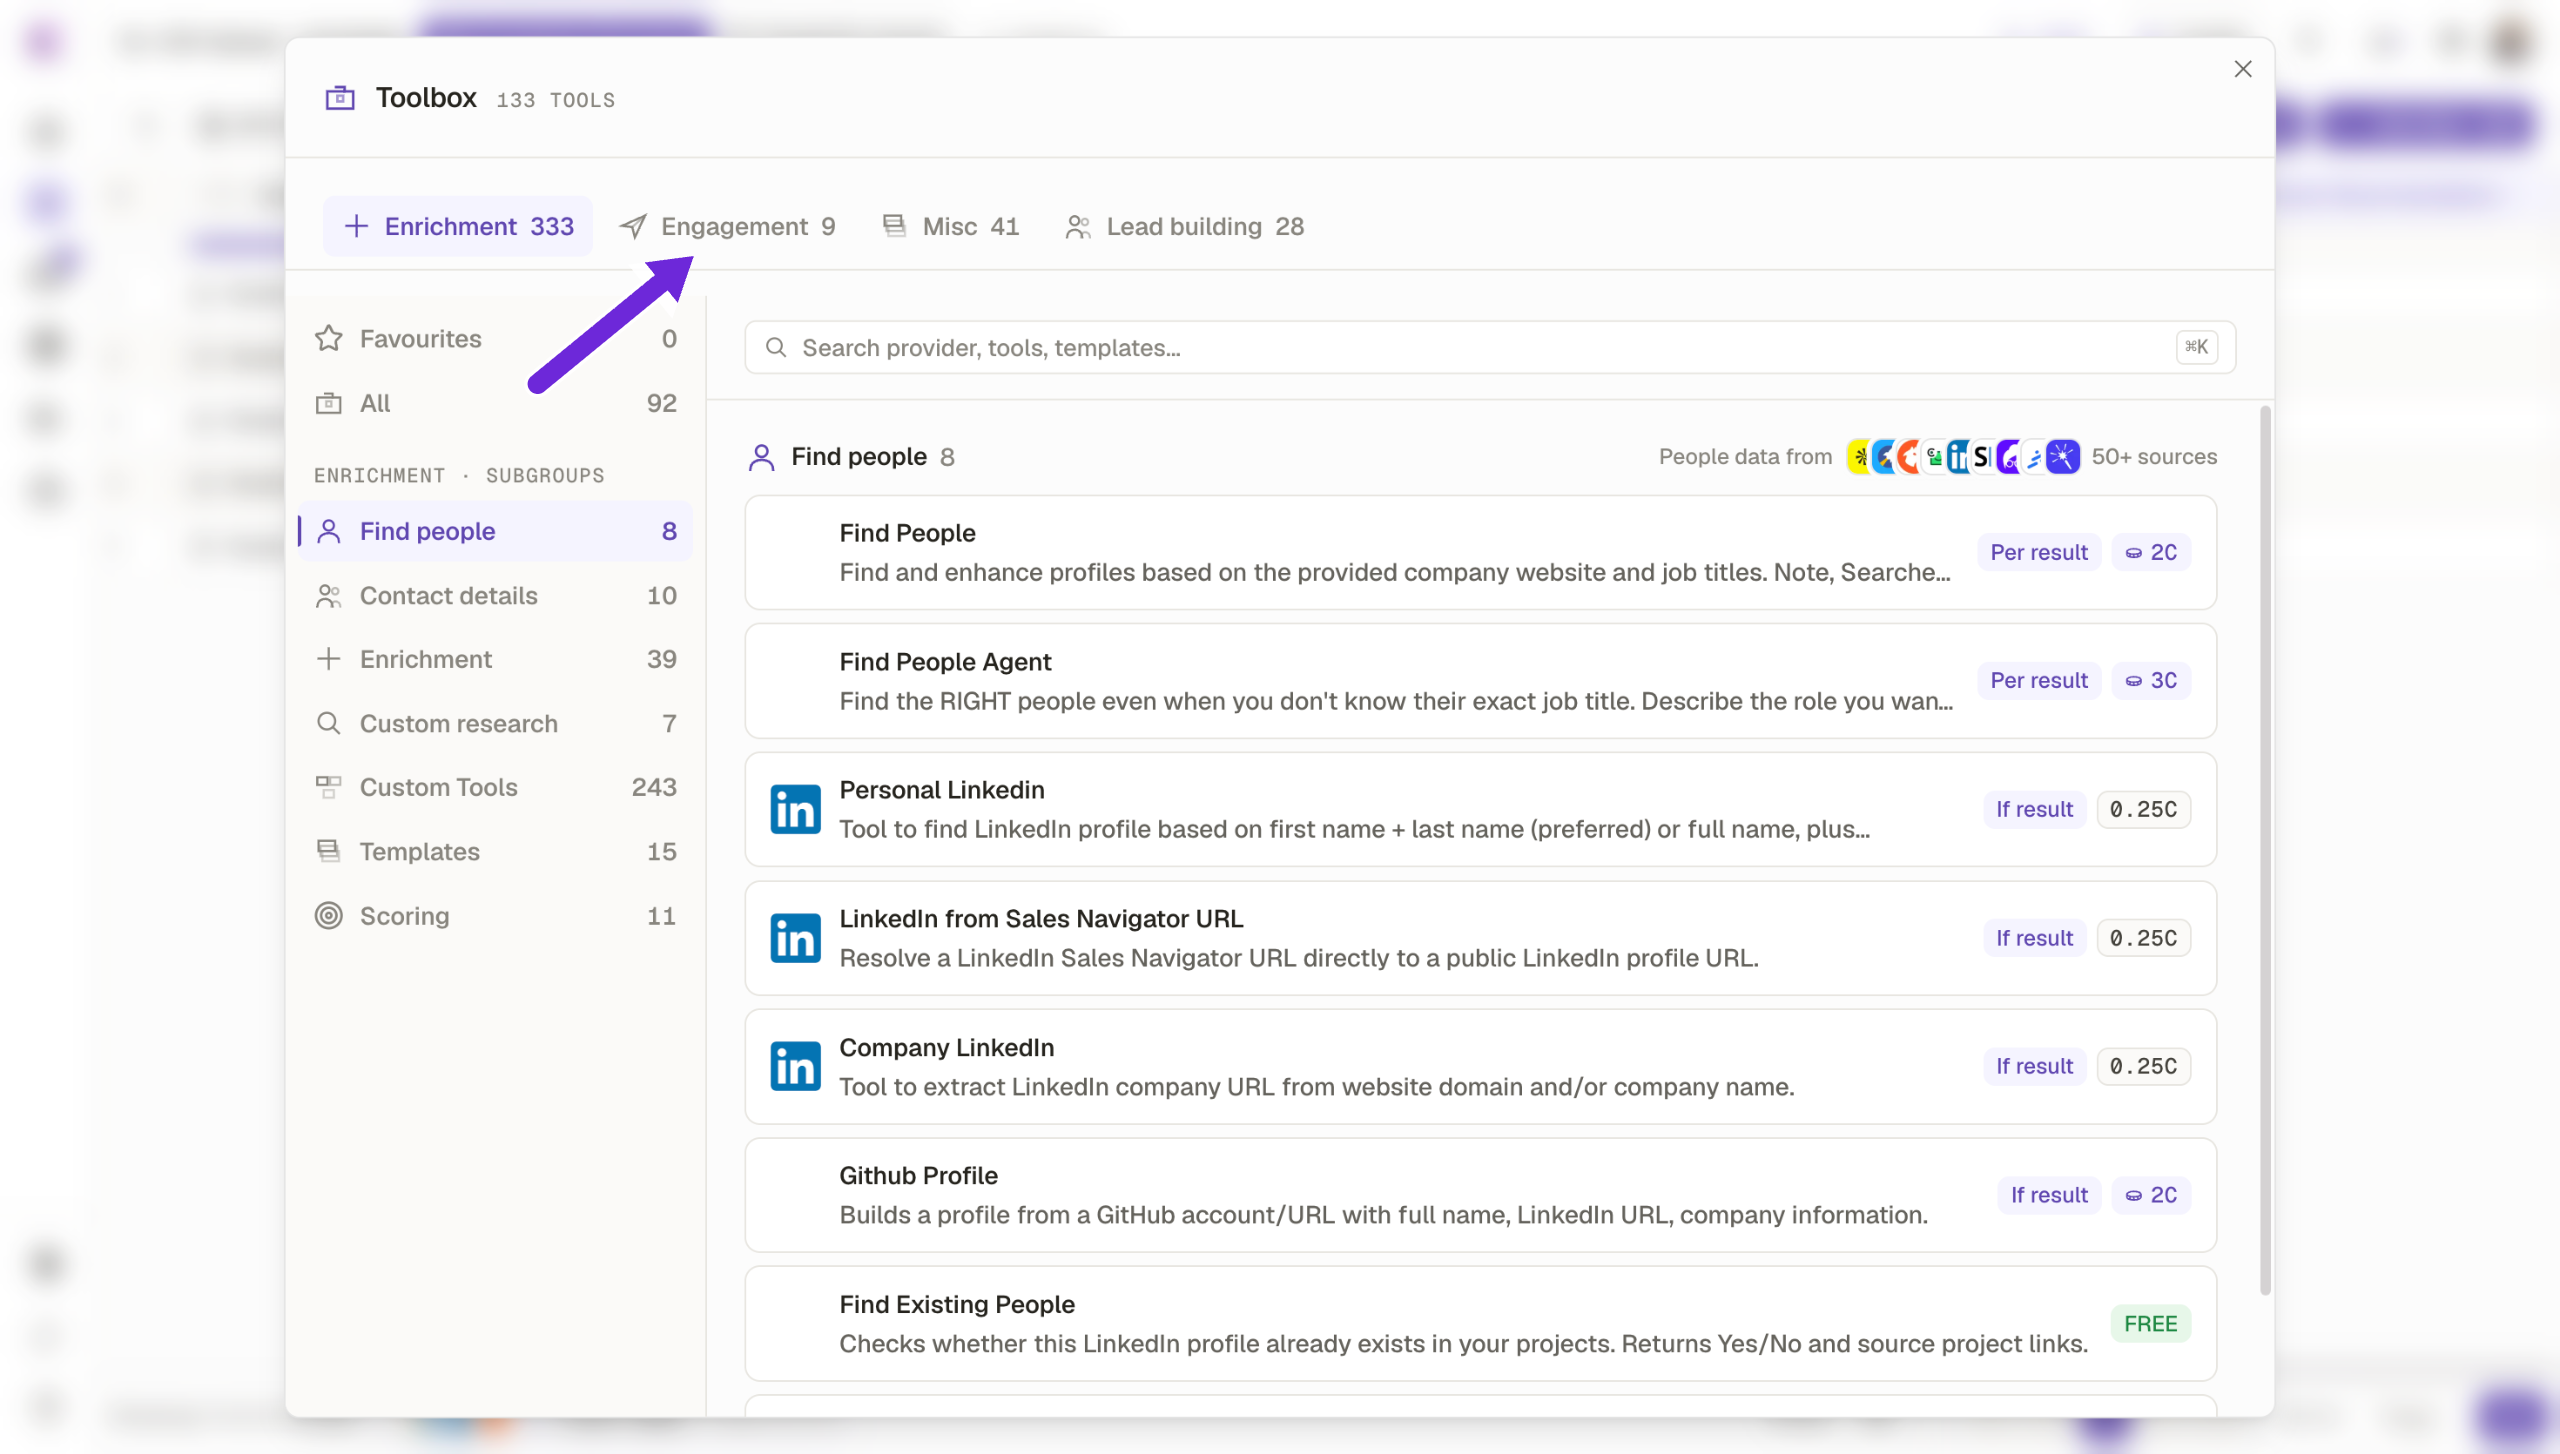
Task: Select the toolbox icon beside All
Action: (329, 403)
